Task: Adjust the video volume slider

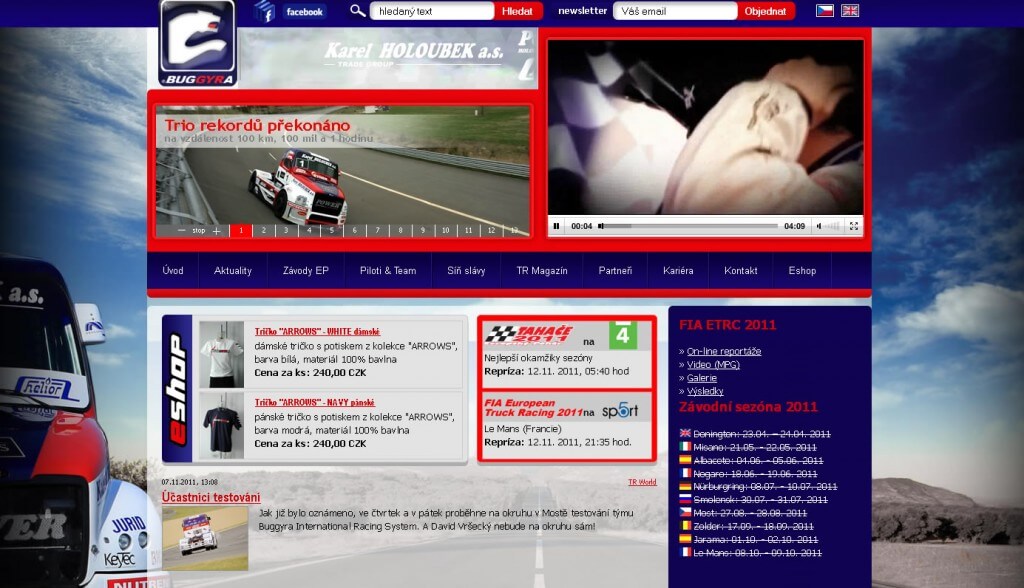Action: 832,226
